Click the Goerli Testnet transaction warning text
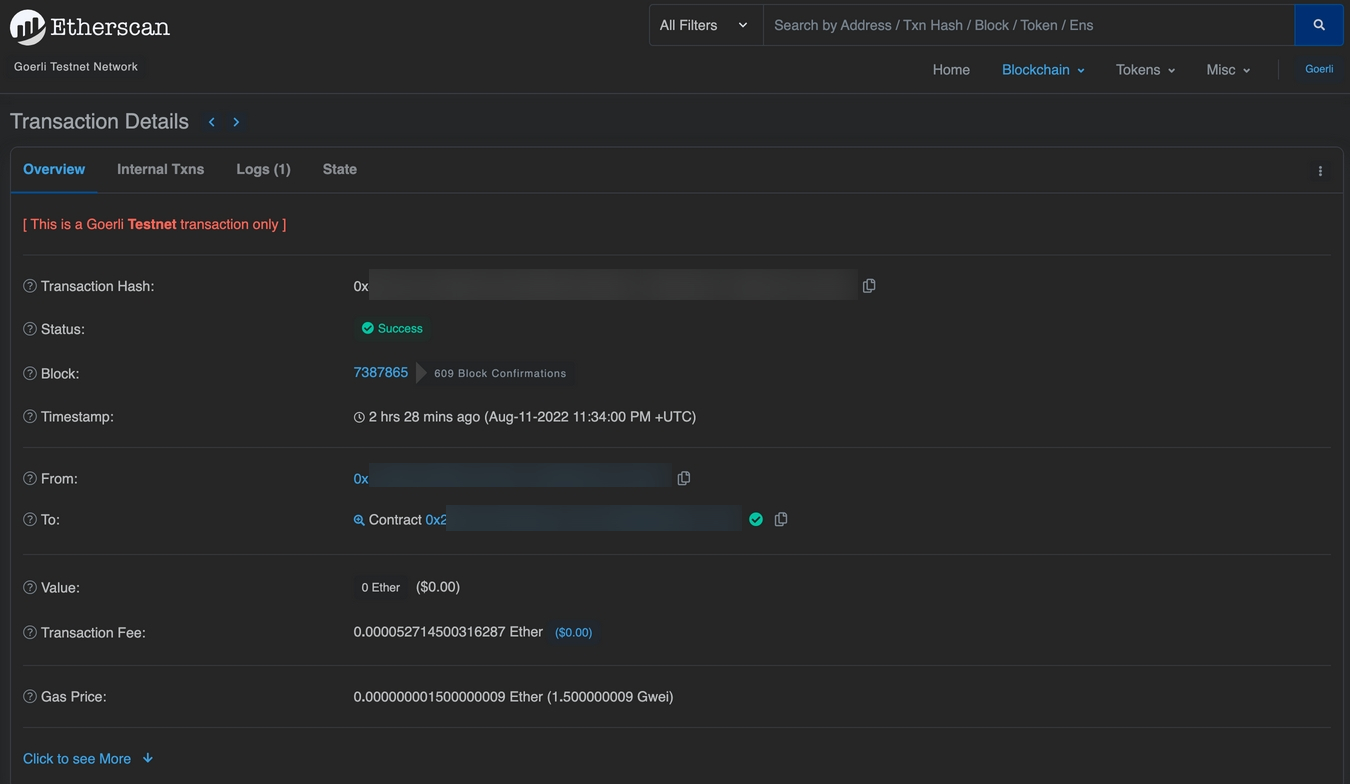Screen dimensions: 1350x784 (x=155, y=224)
